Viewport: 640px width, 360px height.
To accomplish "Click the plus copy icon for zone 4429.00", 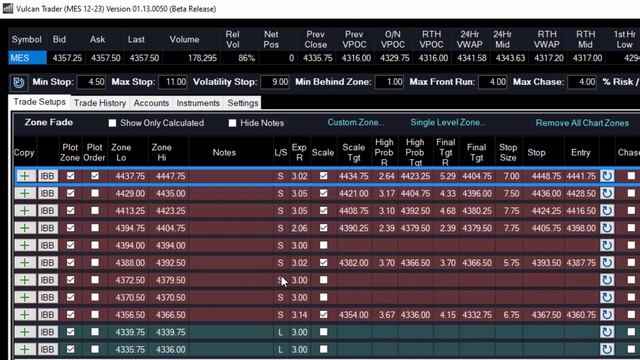I will click(25, 193).
